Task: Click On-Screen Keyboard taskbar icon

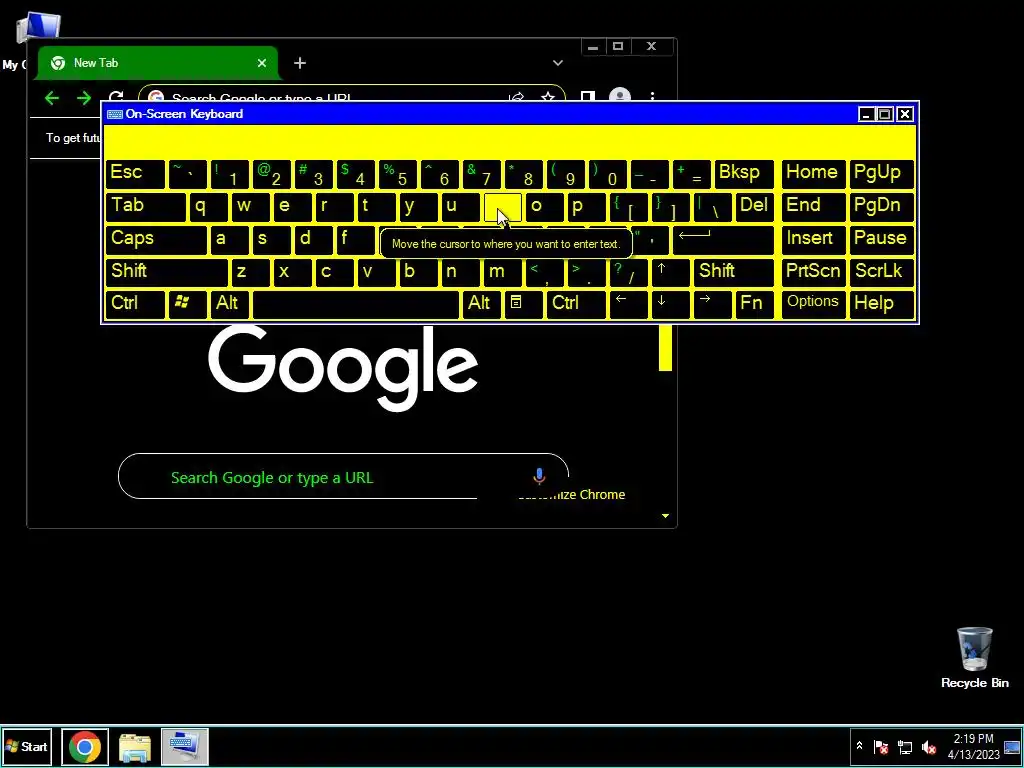Action: tap(185, 746)
